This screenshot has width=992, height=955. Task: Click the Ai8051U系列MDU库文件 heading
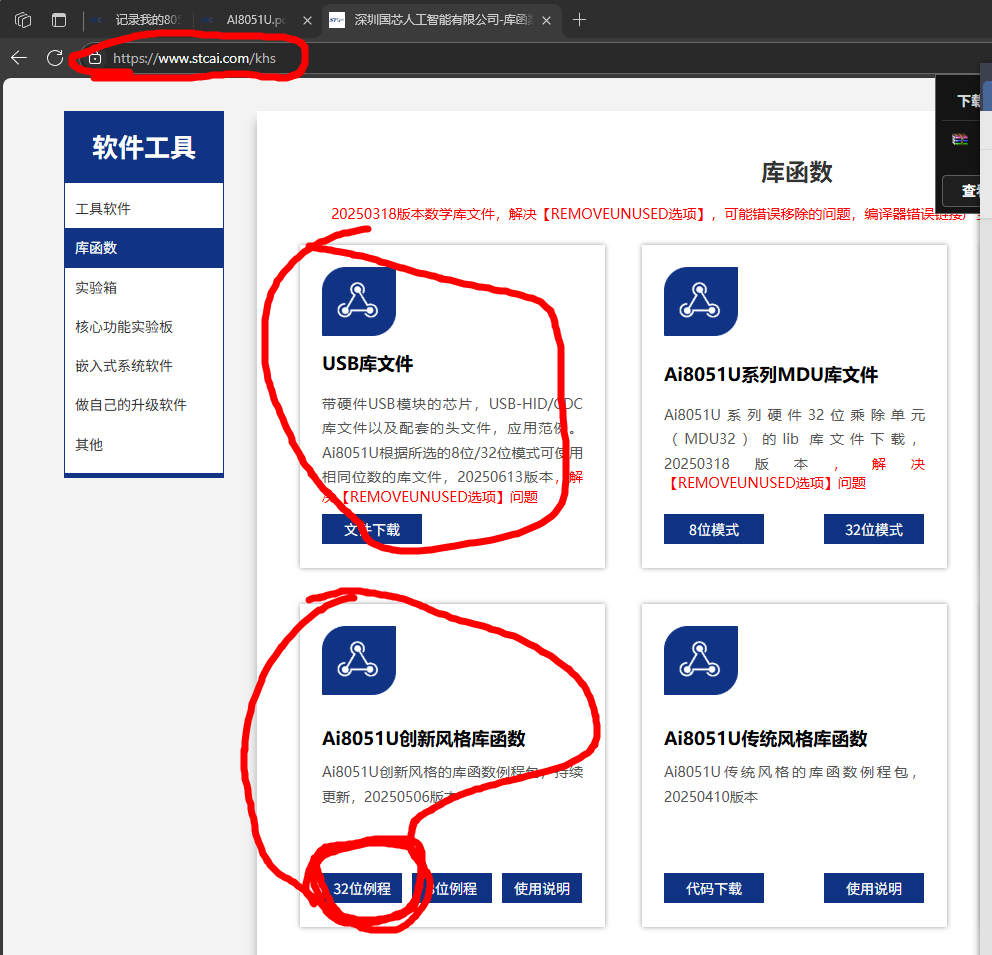771,374
